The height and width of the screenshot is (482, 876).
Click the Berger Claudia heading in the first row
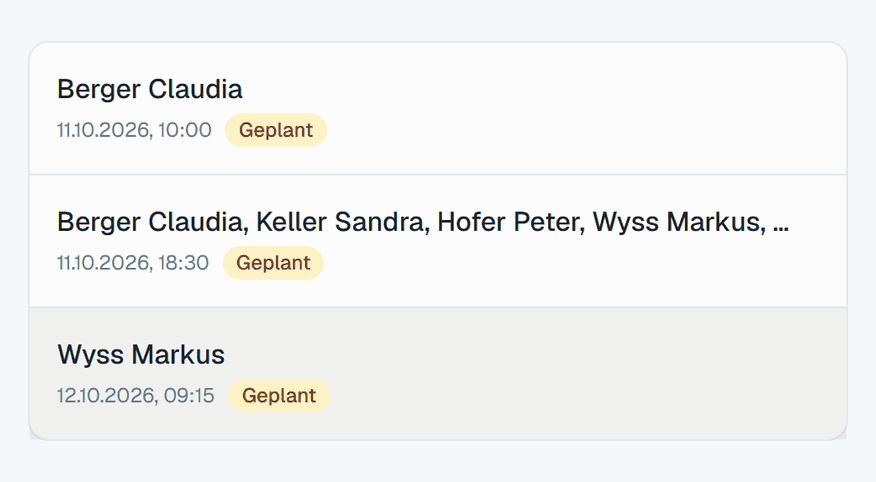[150, 89]
